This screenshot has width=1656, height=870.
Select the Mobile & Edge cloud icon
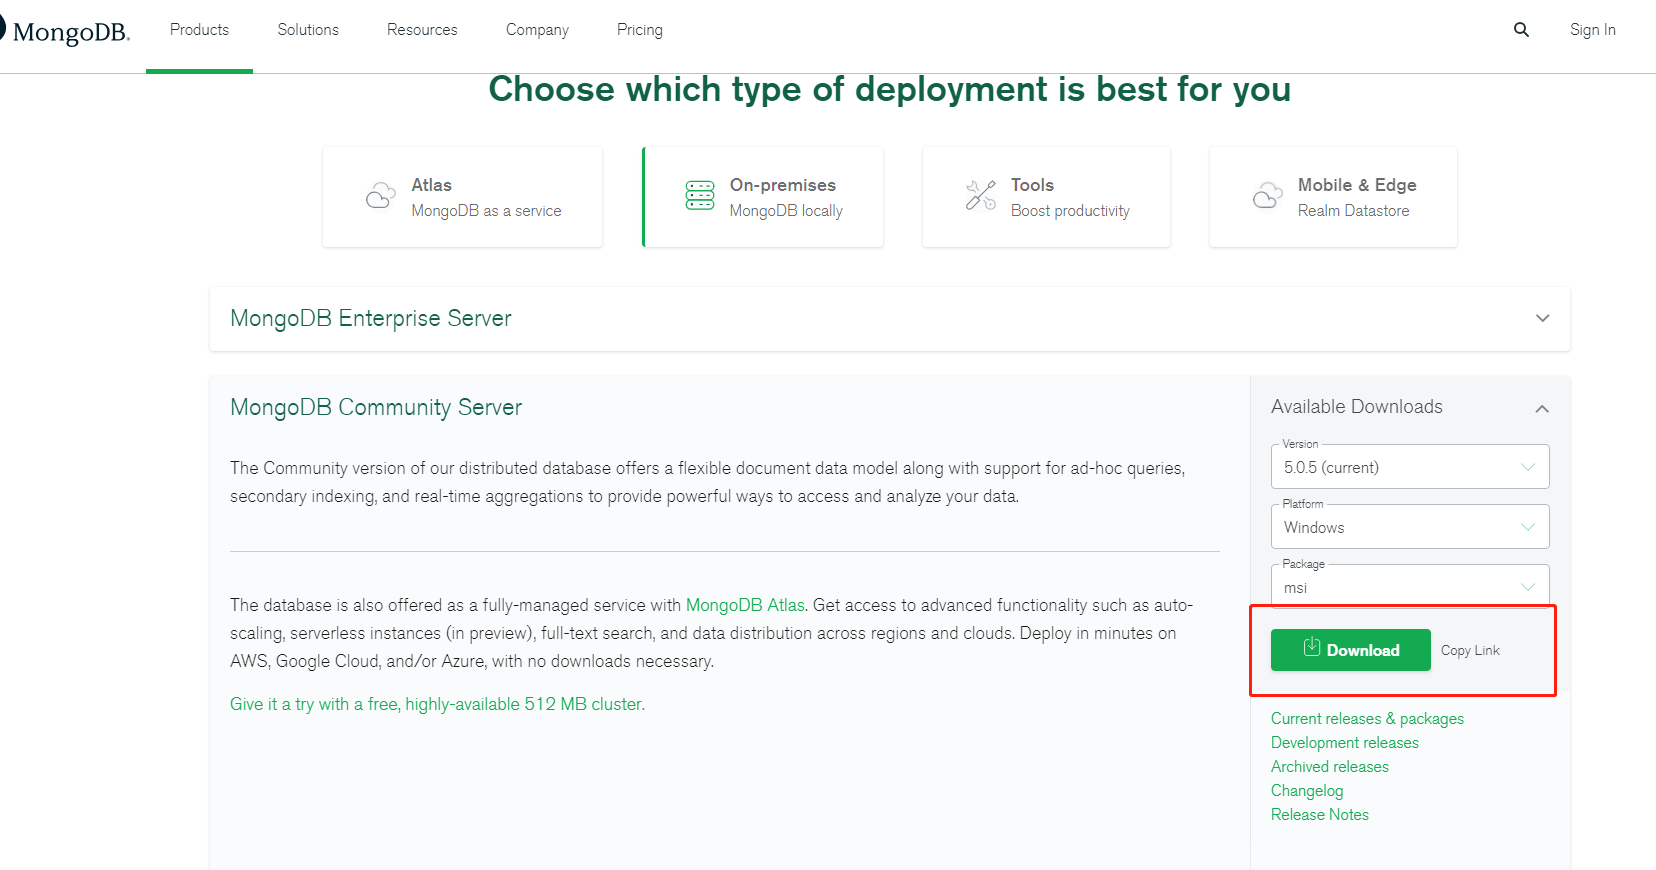coord(1268,195)
